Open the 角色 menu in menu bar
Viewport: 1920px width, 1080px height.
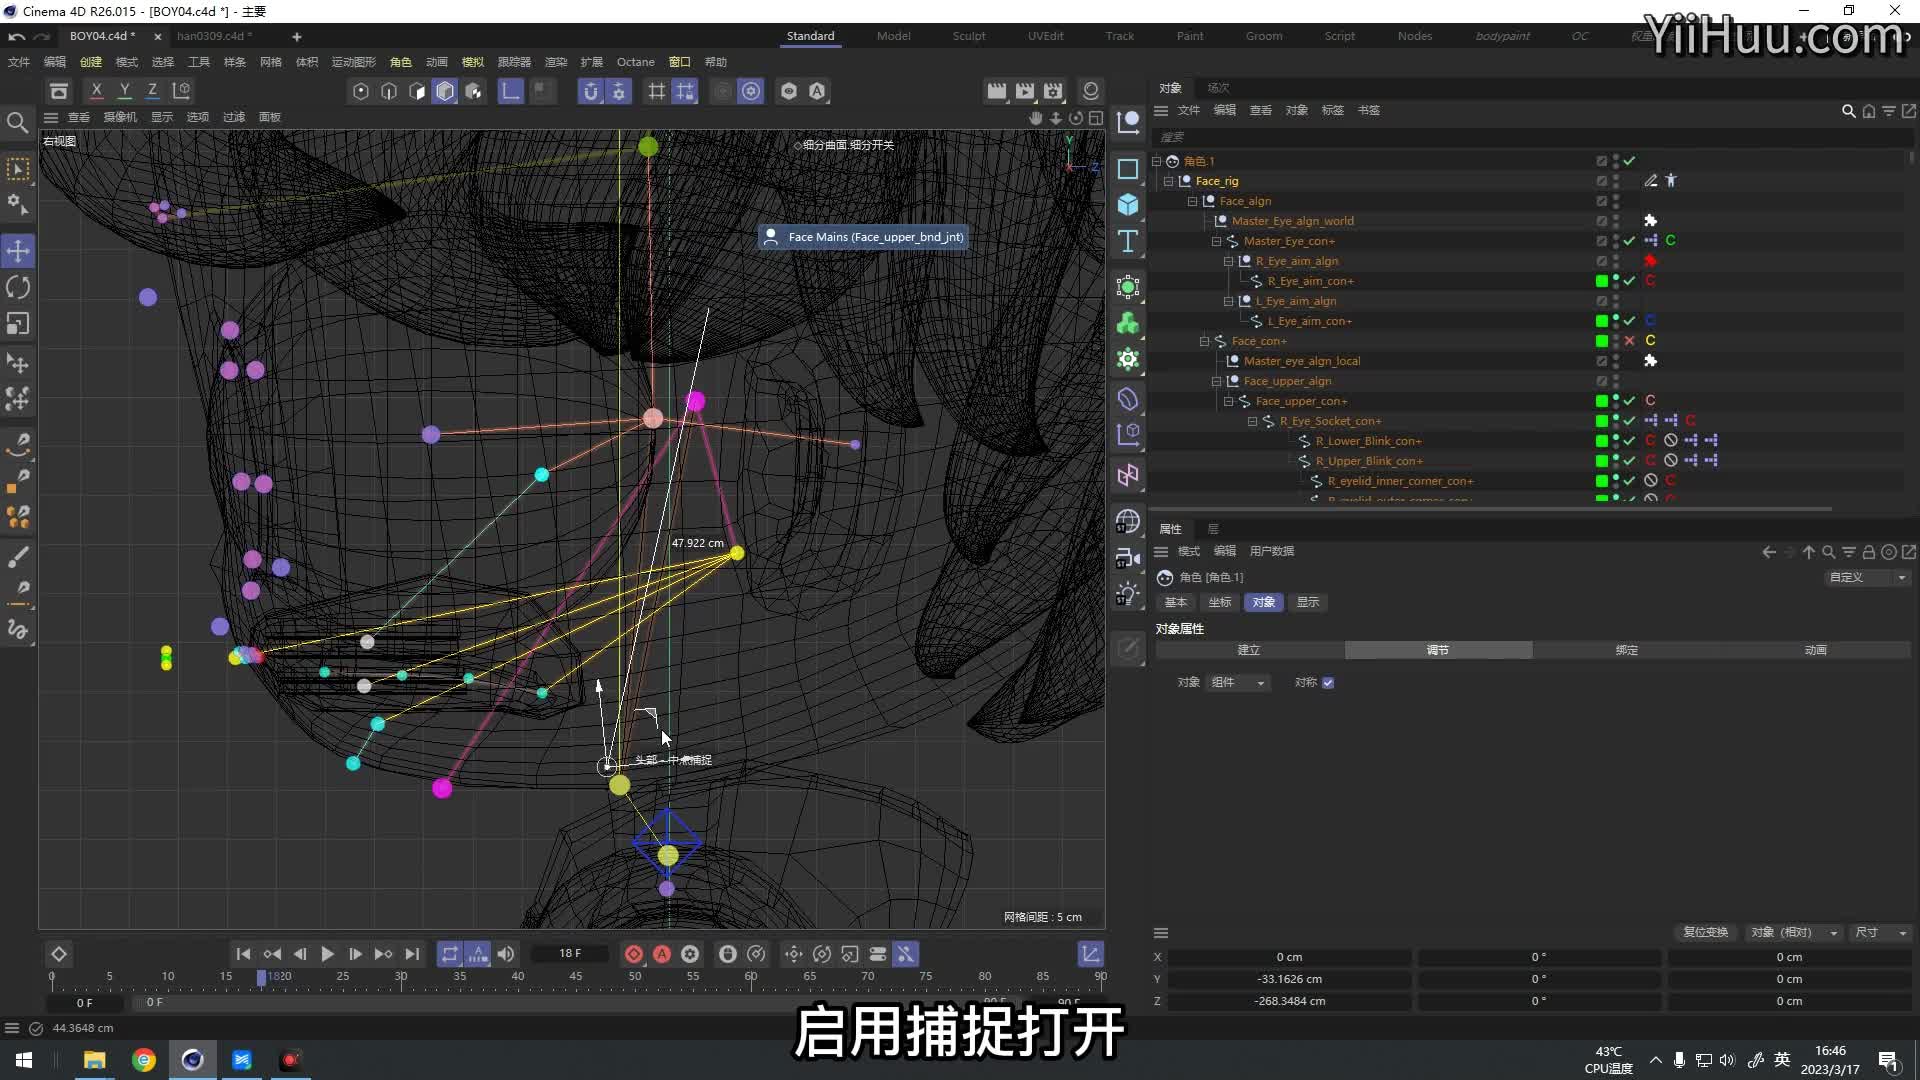[x=401, y=62]
